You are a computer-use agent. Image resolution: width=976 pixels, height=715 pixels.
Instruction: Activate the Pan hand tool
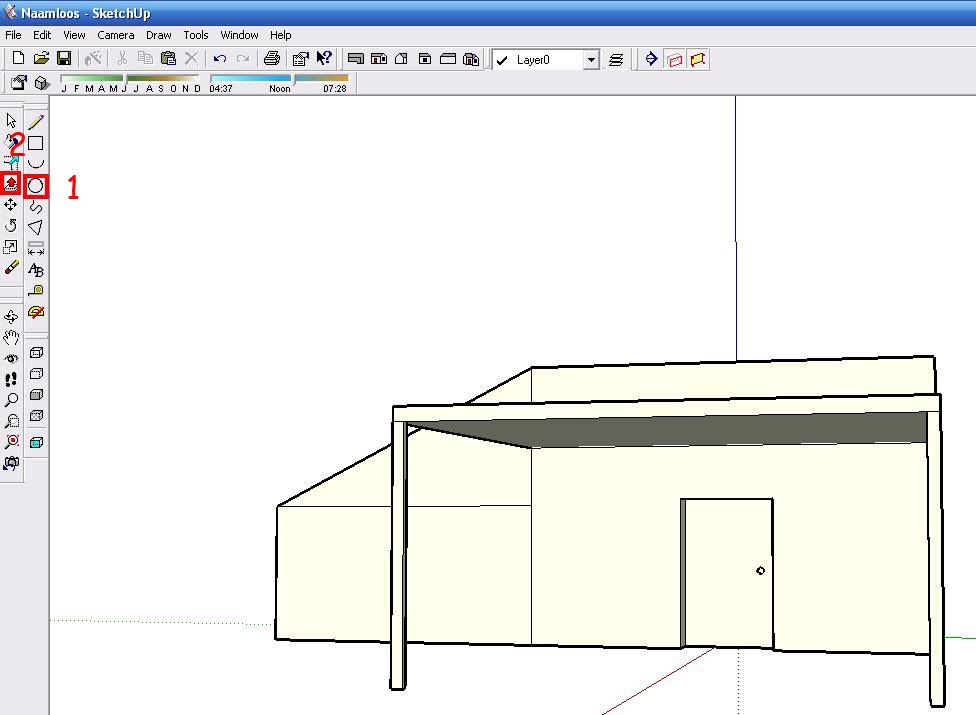(x=11, y=338)
